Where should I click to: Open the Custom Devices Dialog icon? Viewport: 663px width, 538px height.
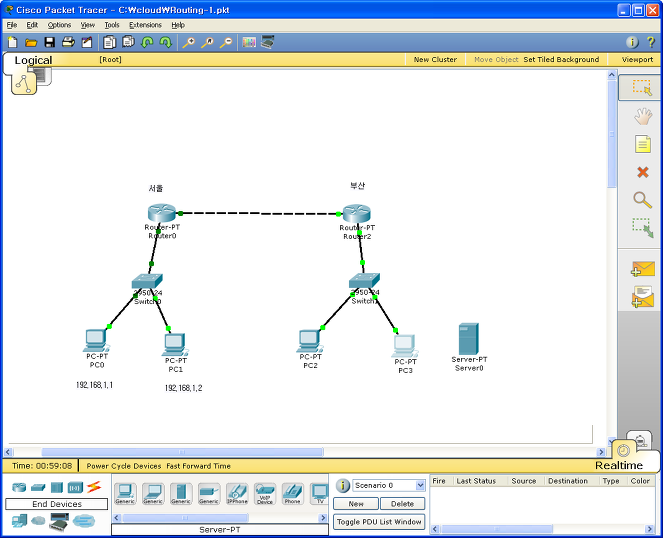coord(268,42)
